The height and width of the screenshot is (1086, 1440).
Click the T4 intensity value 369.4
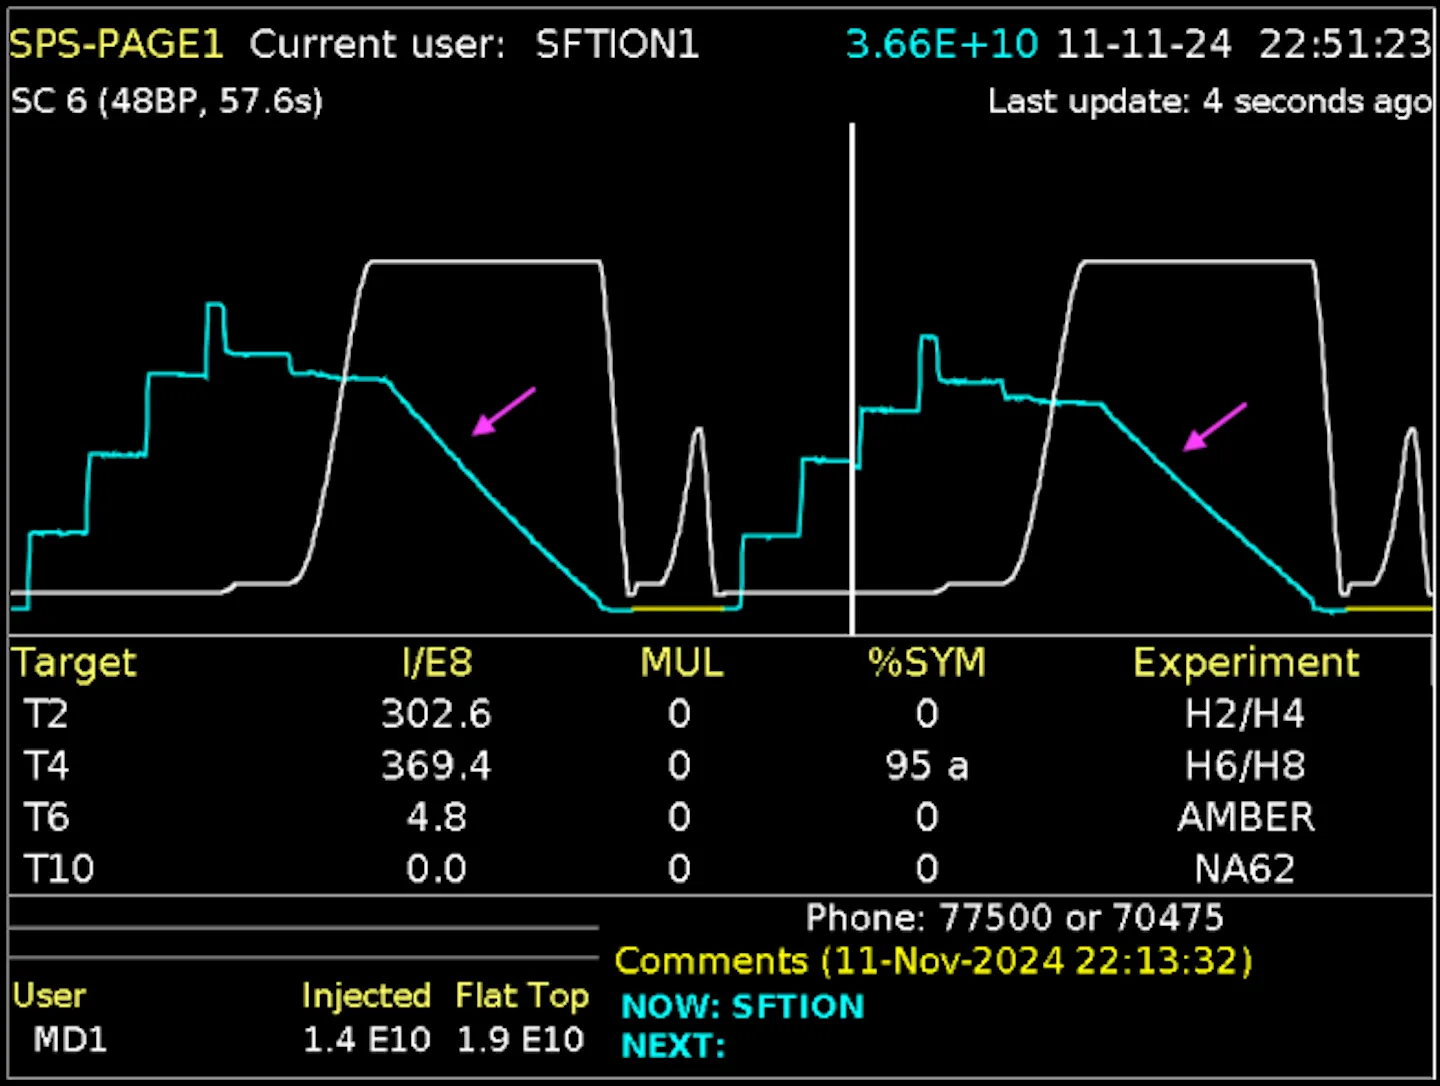pyautogui.click(x=436, y=766)
